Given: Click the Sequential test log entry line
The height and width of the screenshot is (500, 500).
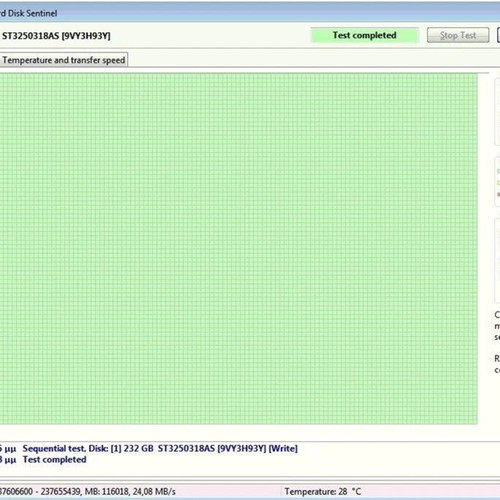Looking at the screenshot, I should tap(160, 448).
